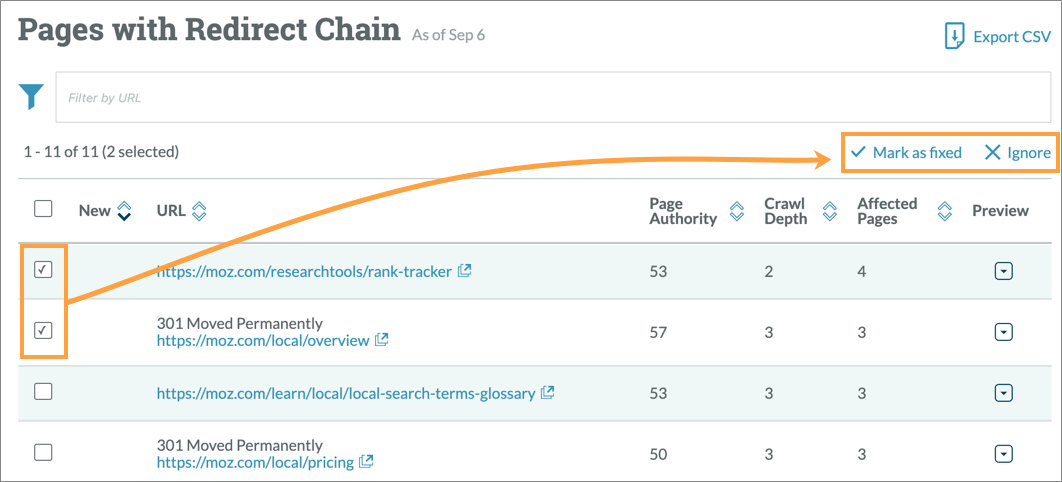Sort by Affected Pages column

[x=944, y=211]
